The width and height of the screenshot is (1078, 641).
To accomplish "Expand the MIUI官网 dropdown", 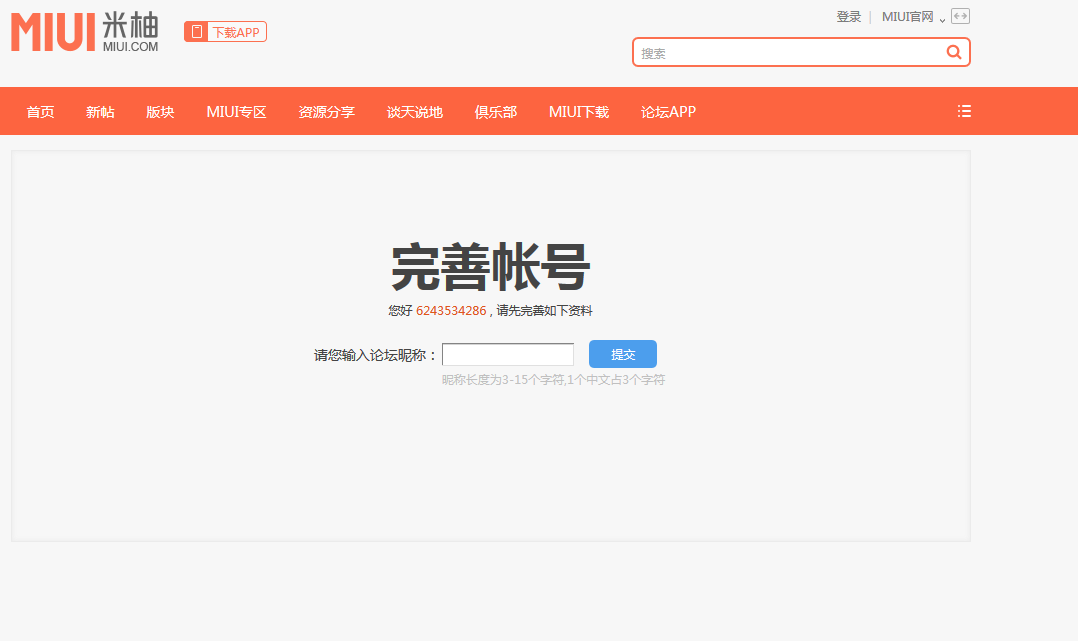I will (x=913, y=17).
